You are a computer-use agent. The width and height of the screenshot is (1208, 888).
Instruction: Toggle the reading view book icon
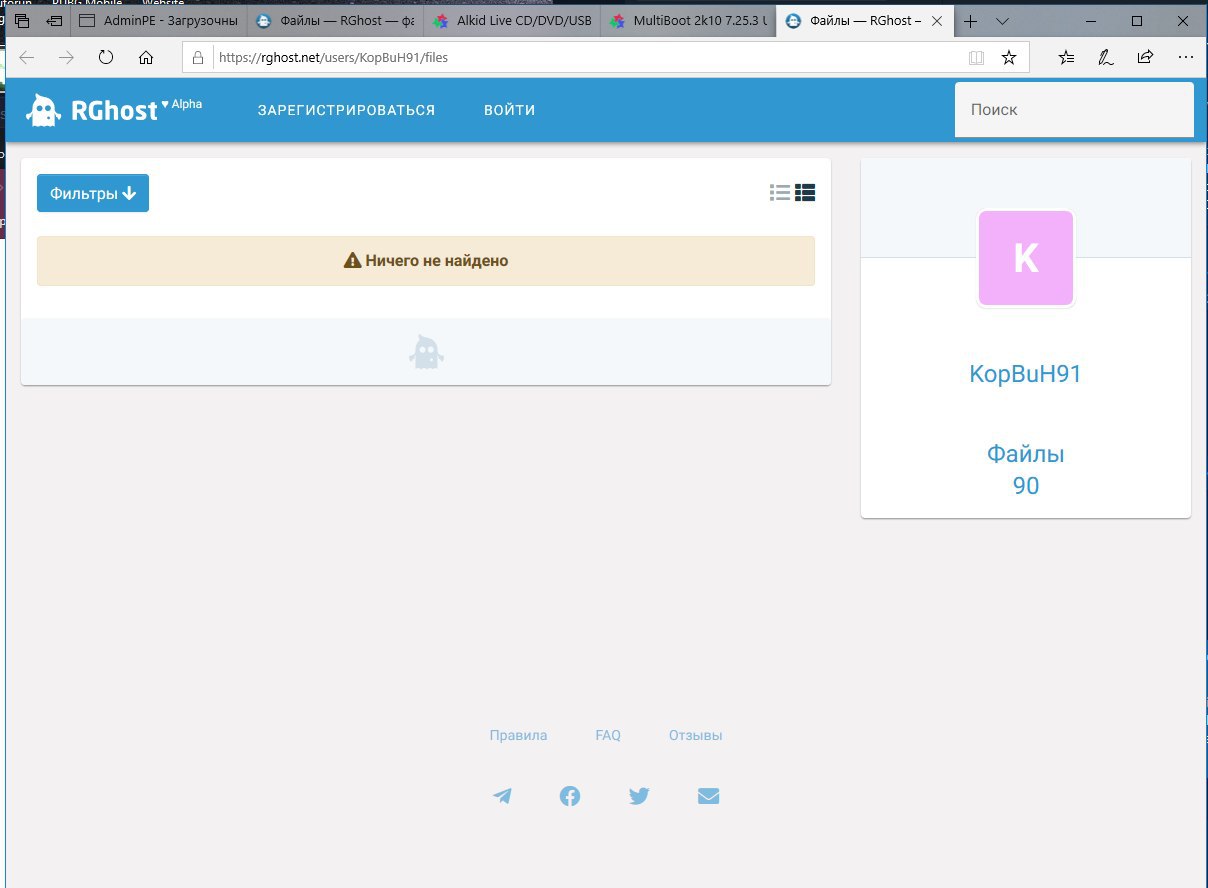click(x=976, y=58)
